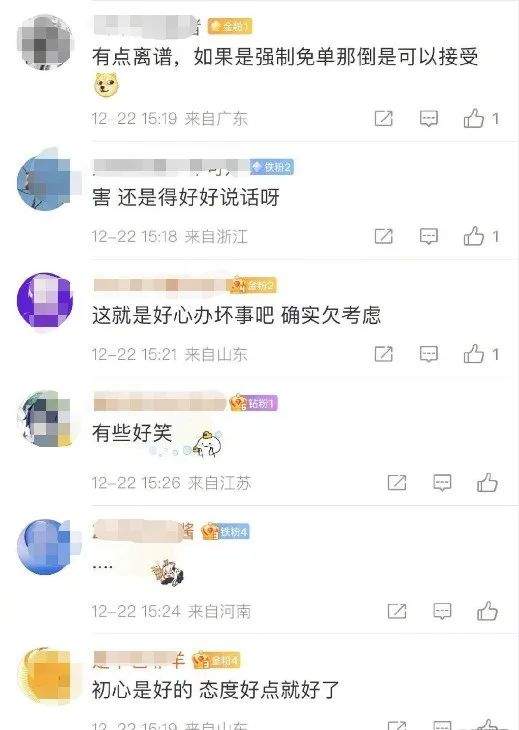Repost the comment from 广东

(x=384, y=118)
